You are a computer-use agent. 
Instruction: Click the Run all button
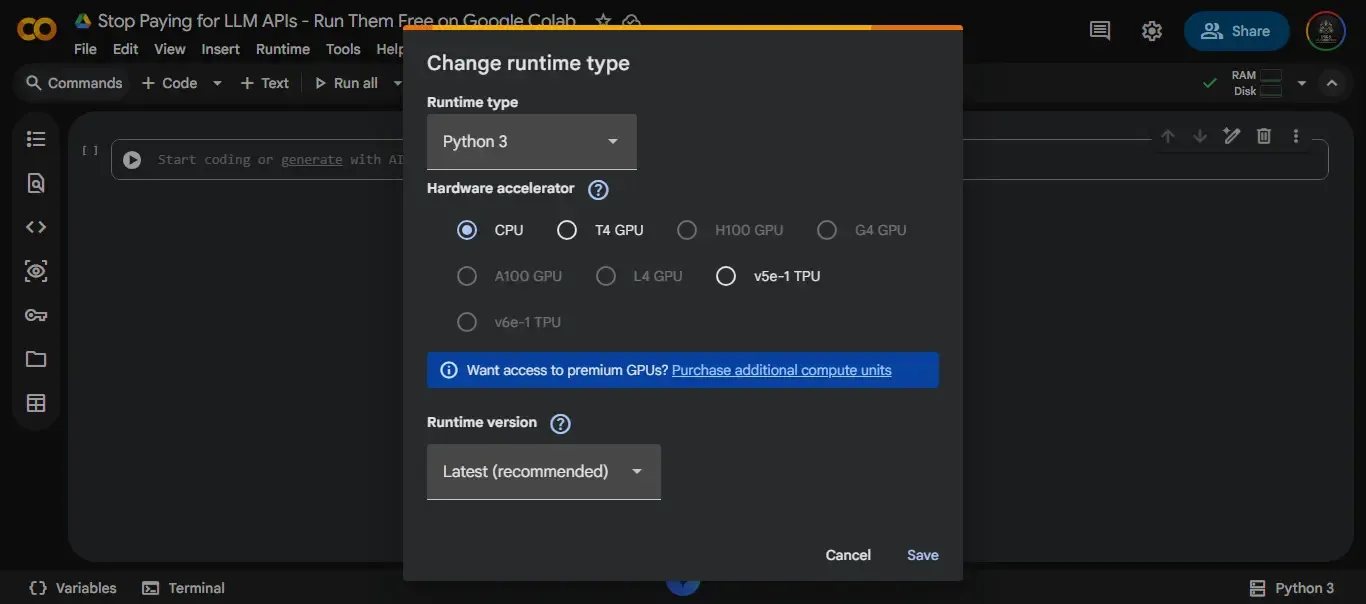(x=346, y=83)
